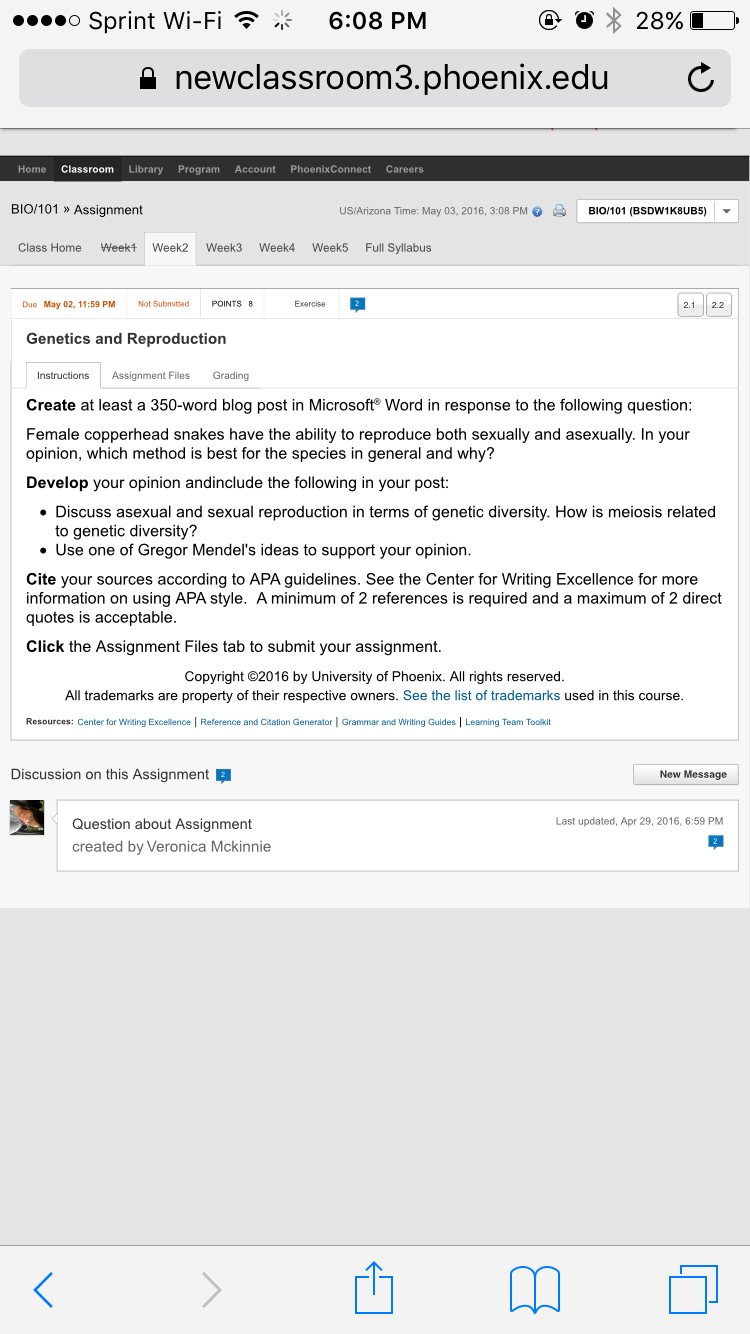Go to Week3 tab

224,248
